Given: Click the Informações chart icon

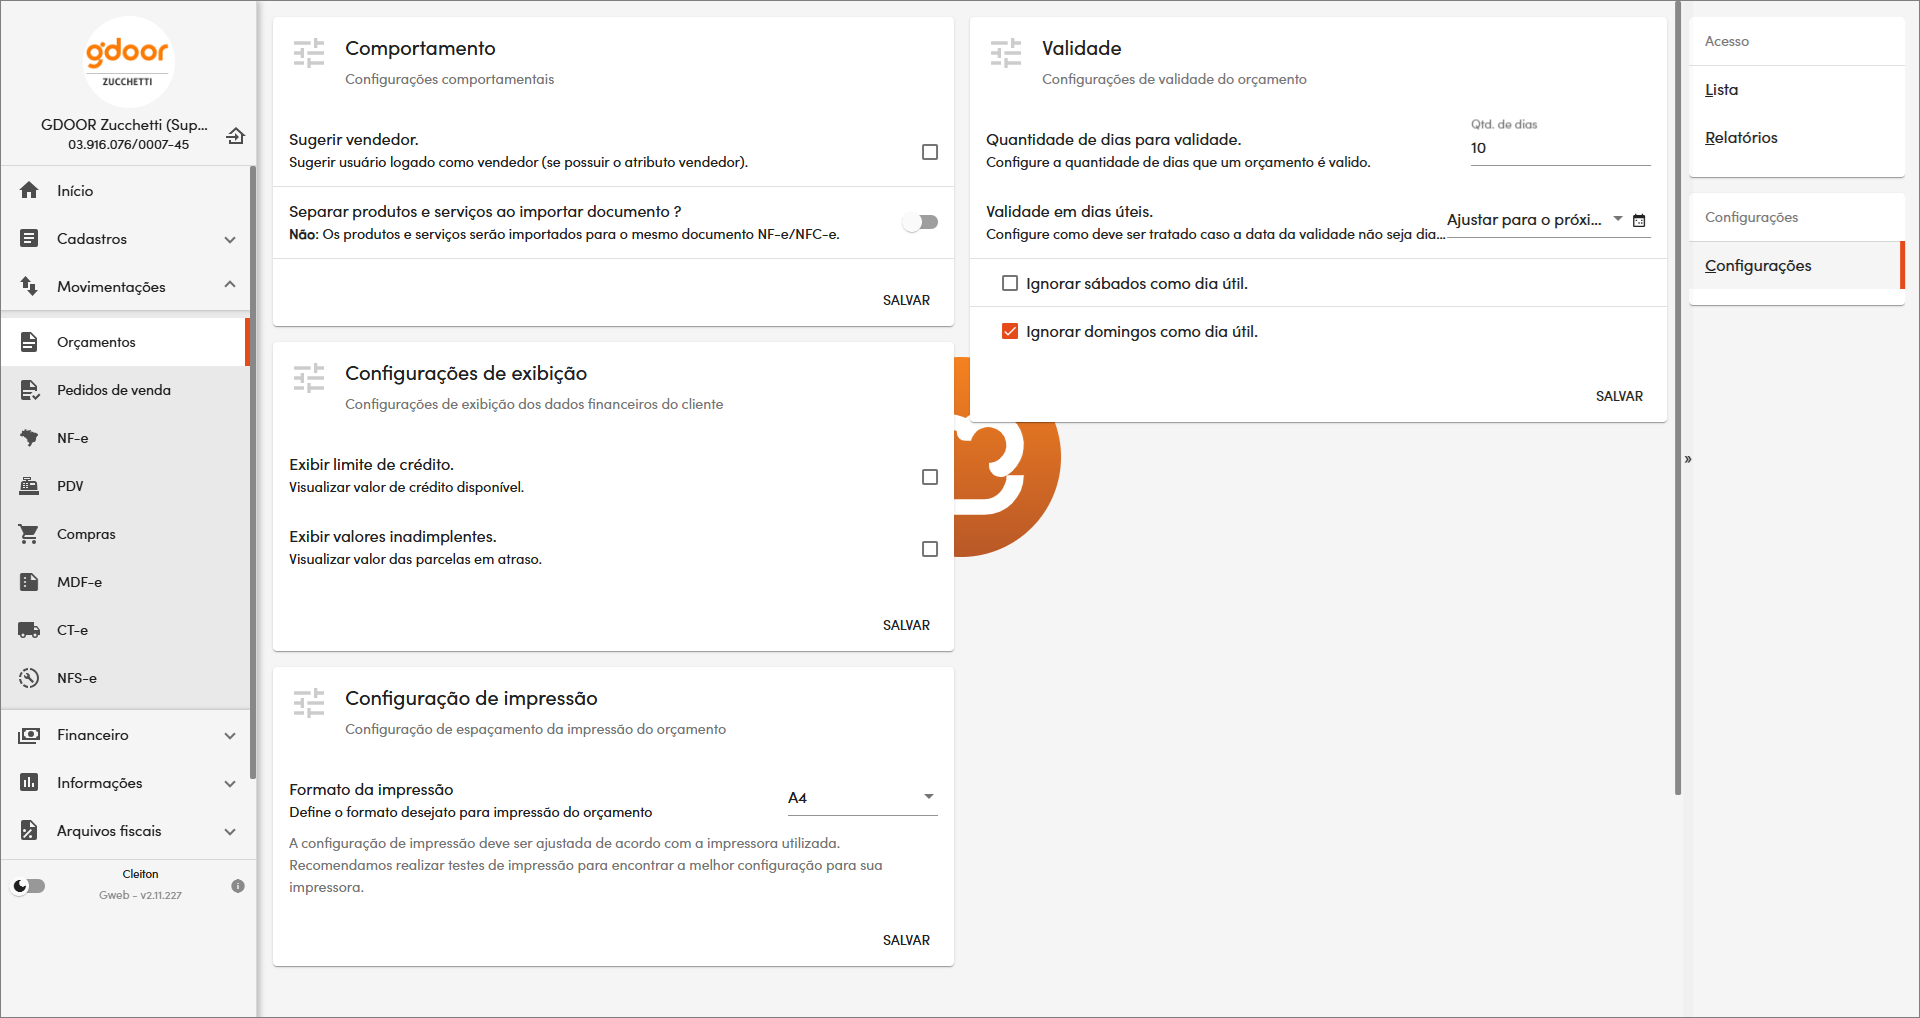Looking at the screenshot, I should coord(29,783).
